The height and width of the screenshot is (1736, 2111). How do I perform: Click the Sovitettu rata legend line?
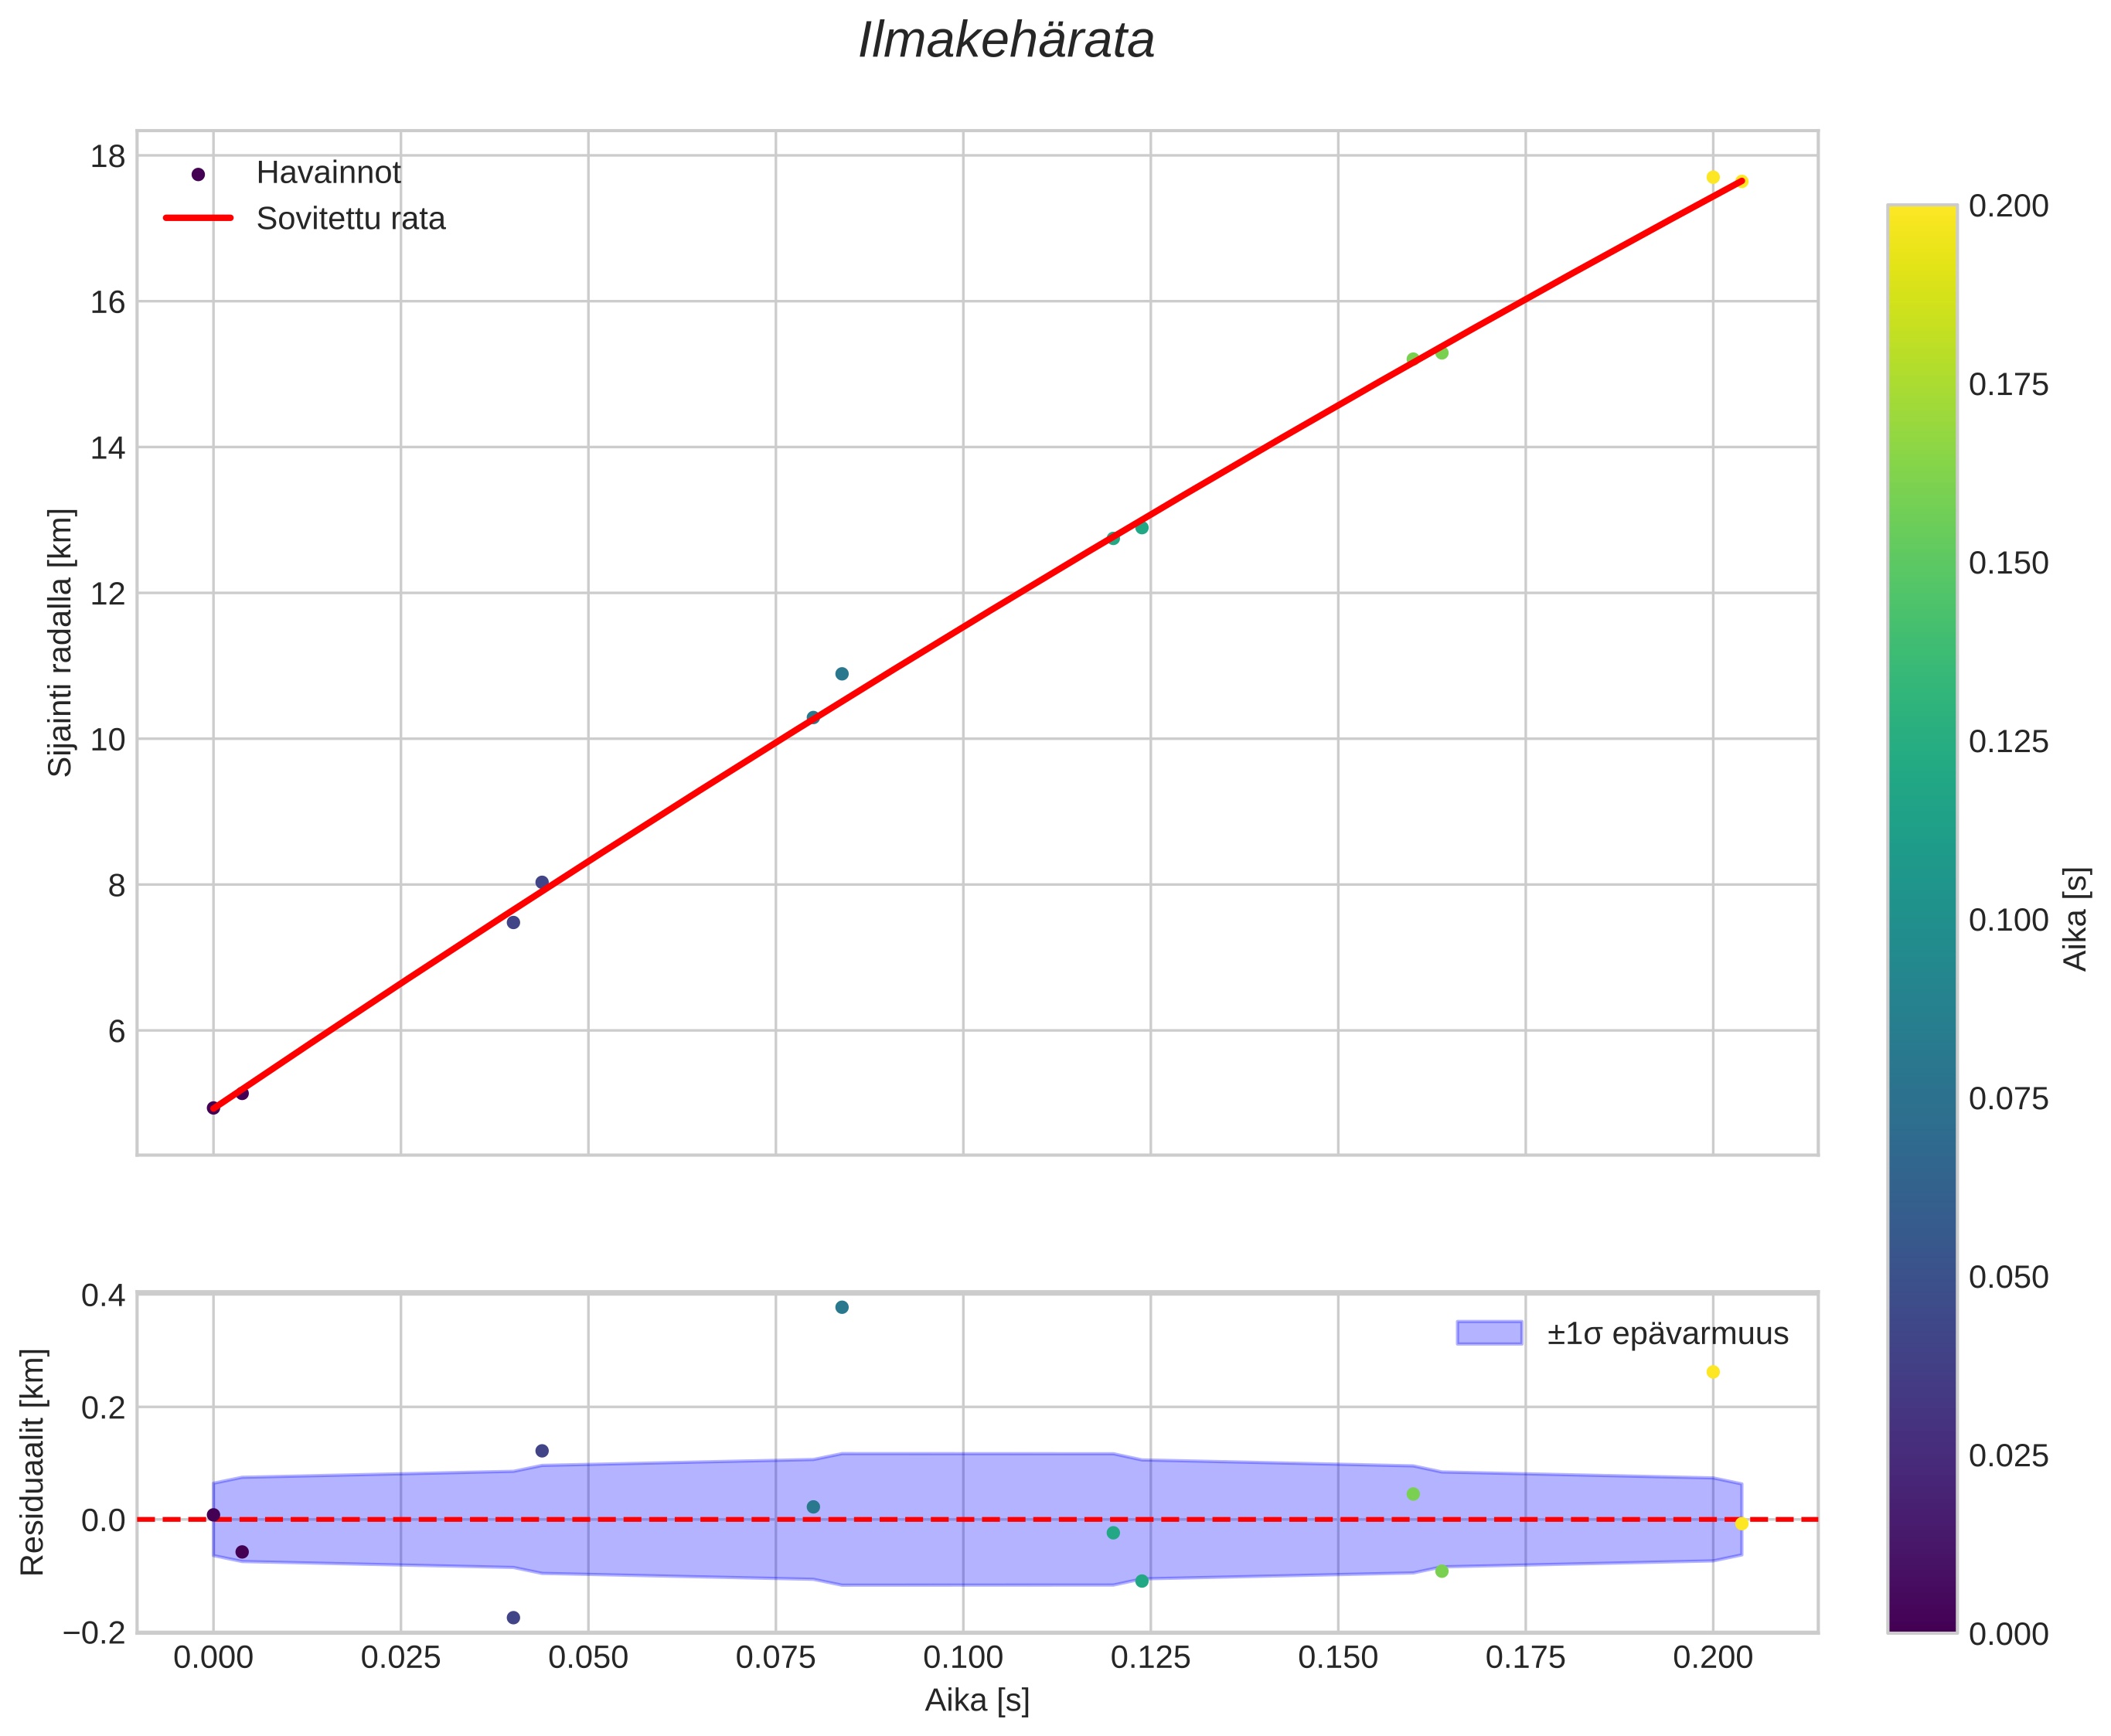point(198,218)
